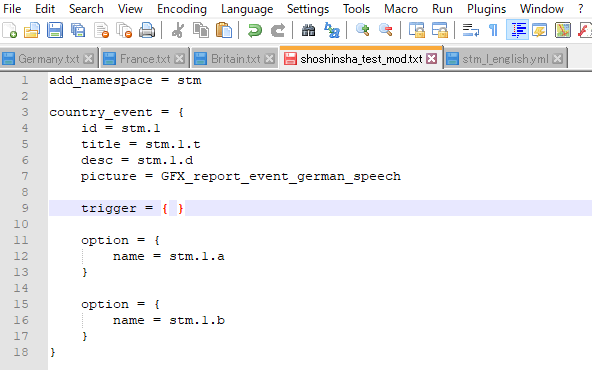Image resolution: width=592 pixels, height=370 pixels.
Task: Switch to stm_l_english.yml tab
Action: point(505,59)
